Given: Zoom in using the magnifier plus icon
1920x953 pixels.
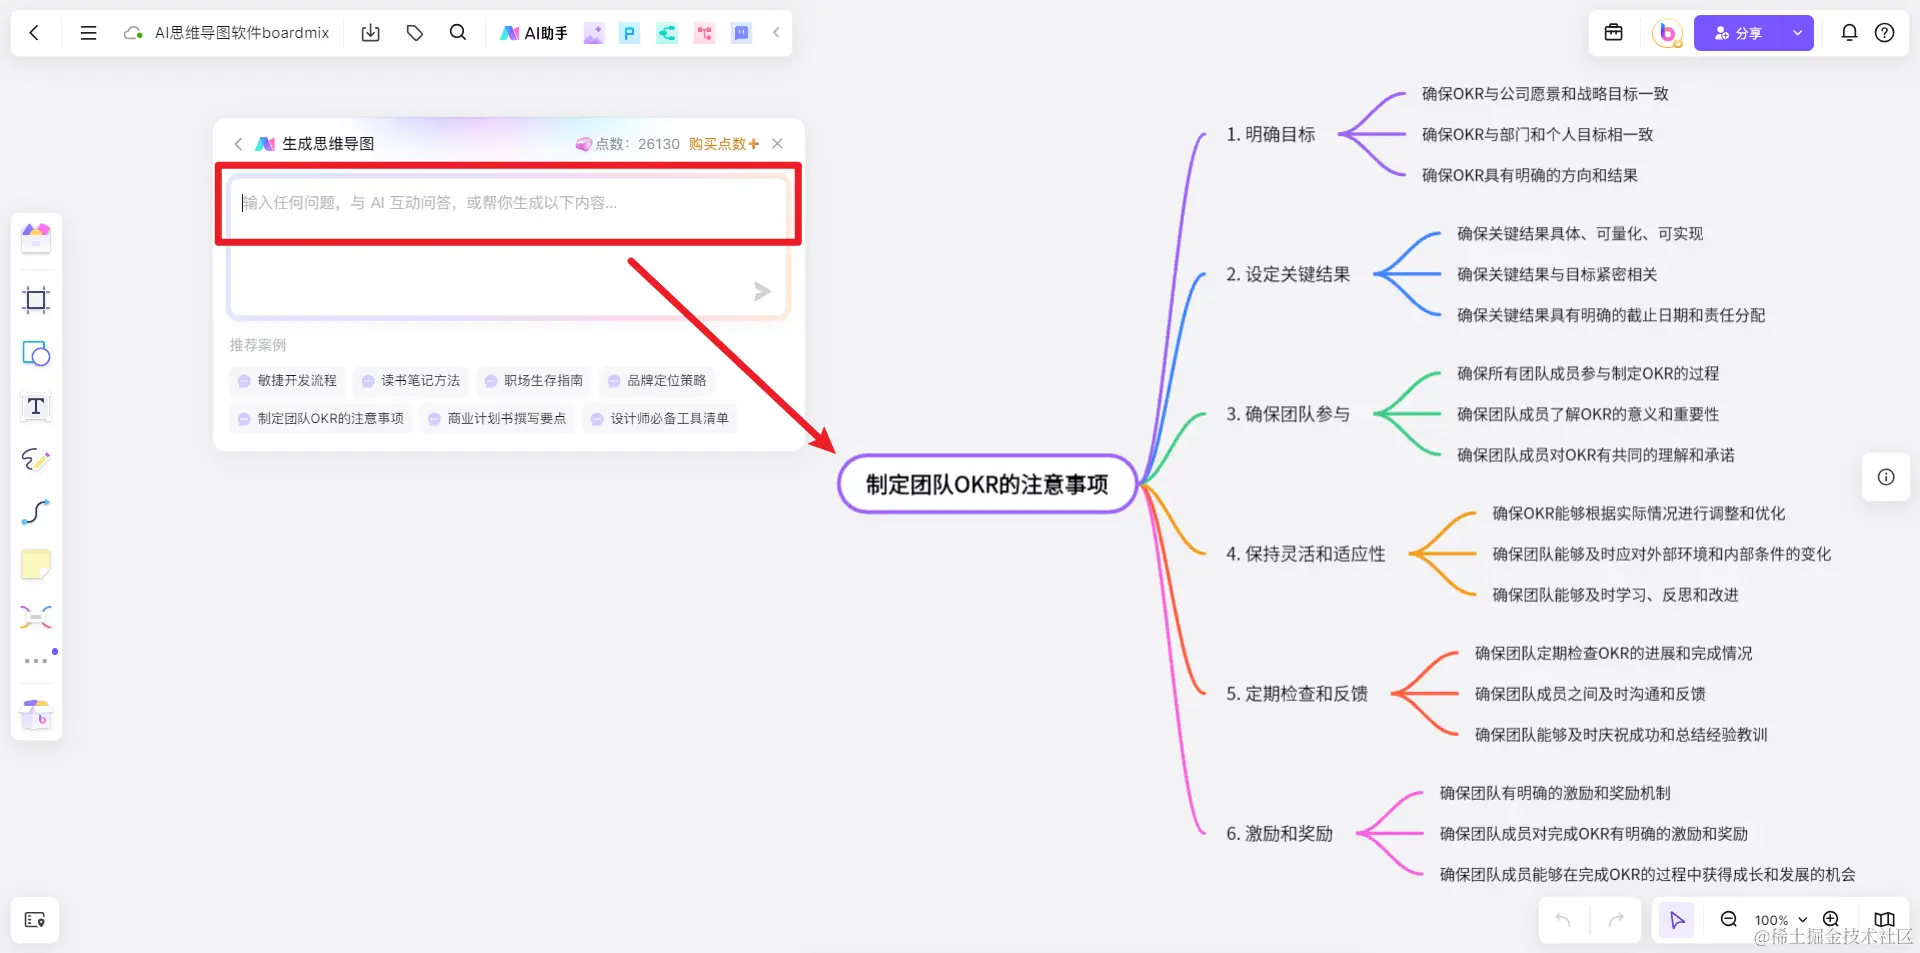Looking at the screenshot, I should point(1831,919).
